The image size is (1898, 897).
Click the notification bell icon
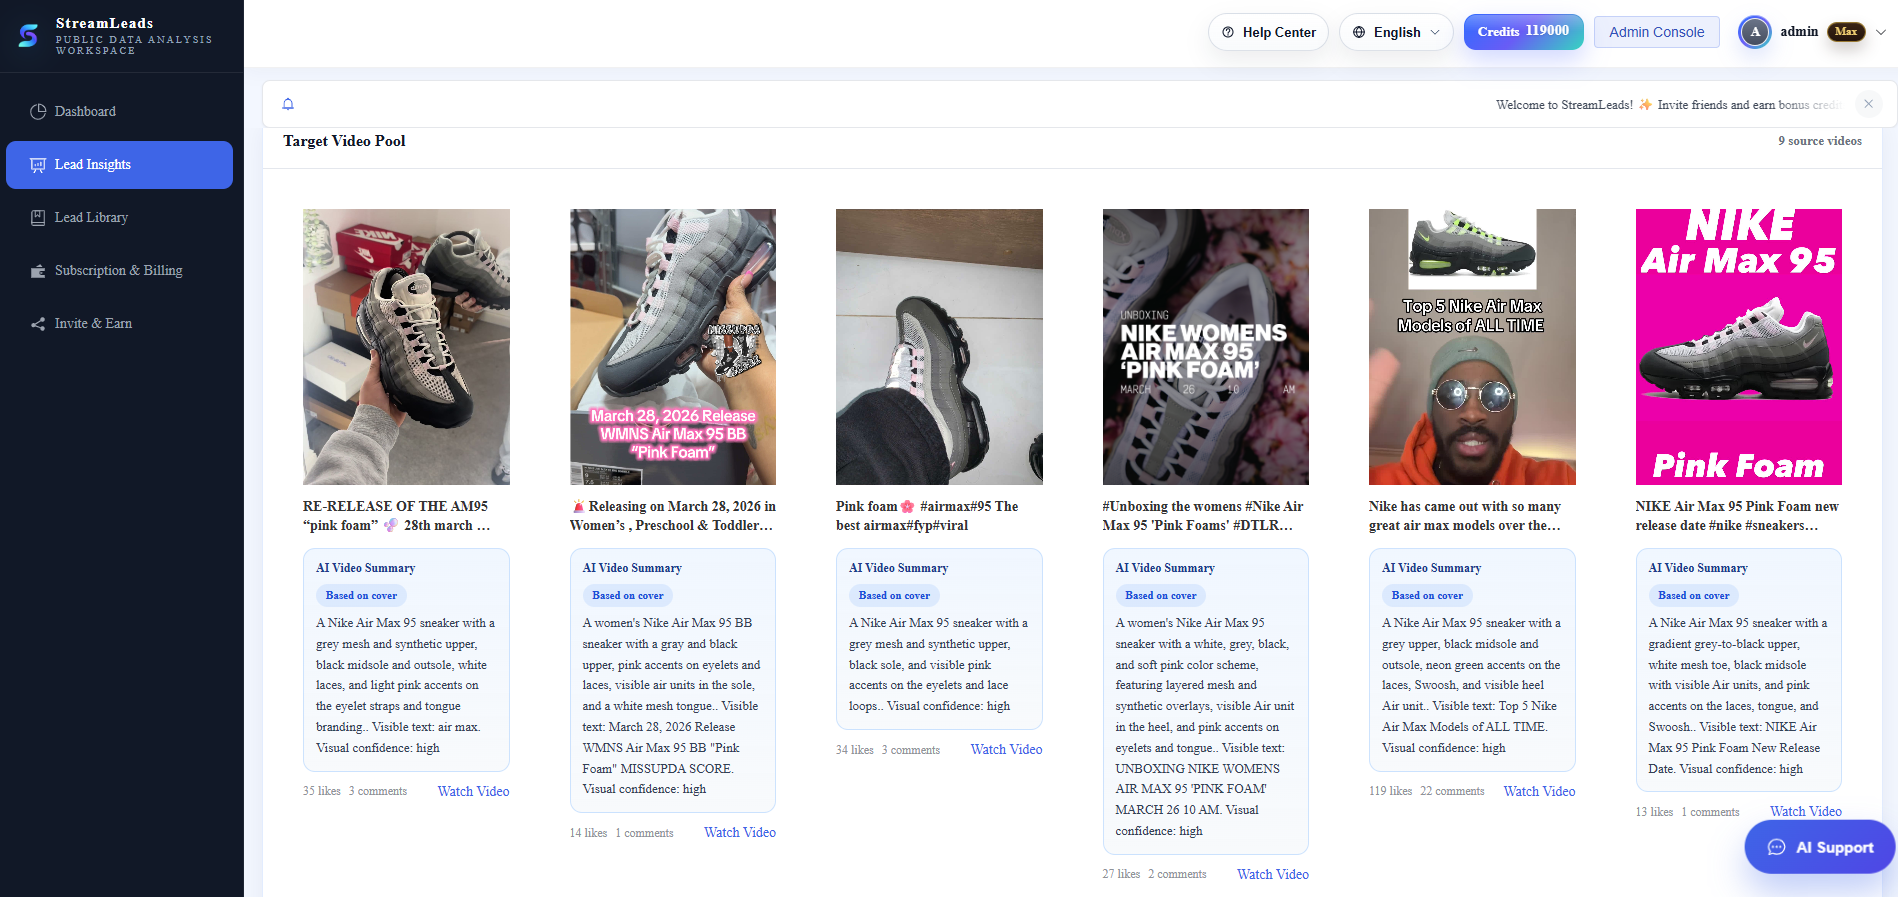point(288,104)
